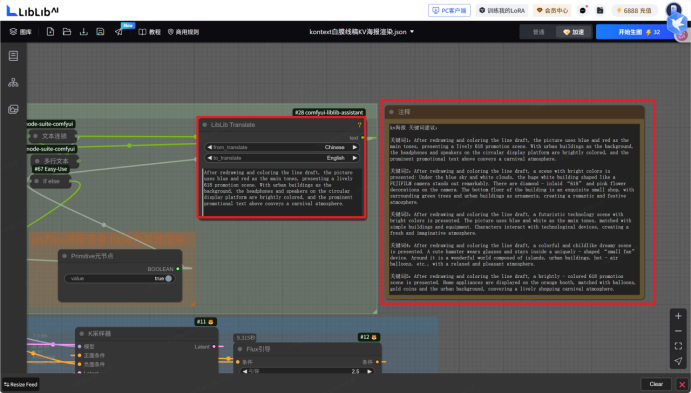This screenshot has width=691, height=393.
Task: Zoom out the canvas with minus icon
Action: 678,331
